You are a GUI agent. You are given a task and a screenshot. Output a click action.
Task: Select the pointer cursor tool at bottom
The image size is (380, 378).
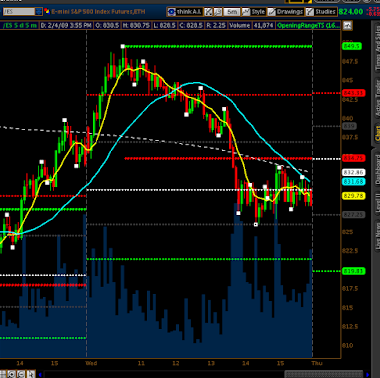(x=30, y=374)
